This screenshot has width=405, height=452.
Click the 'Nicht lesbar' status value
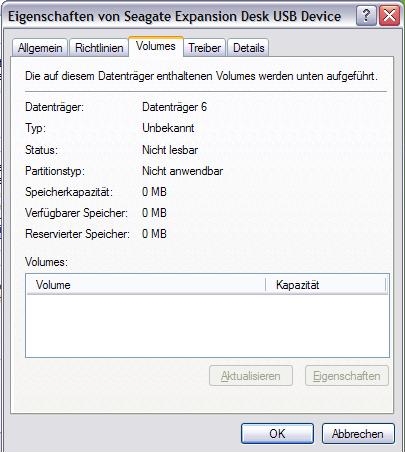pos(170,150)
